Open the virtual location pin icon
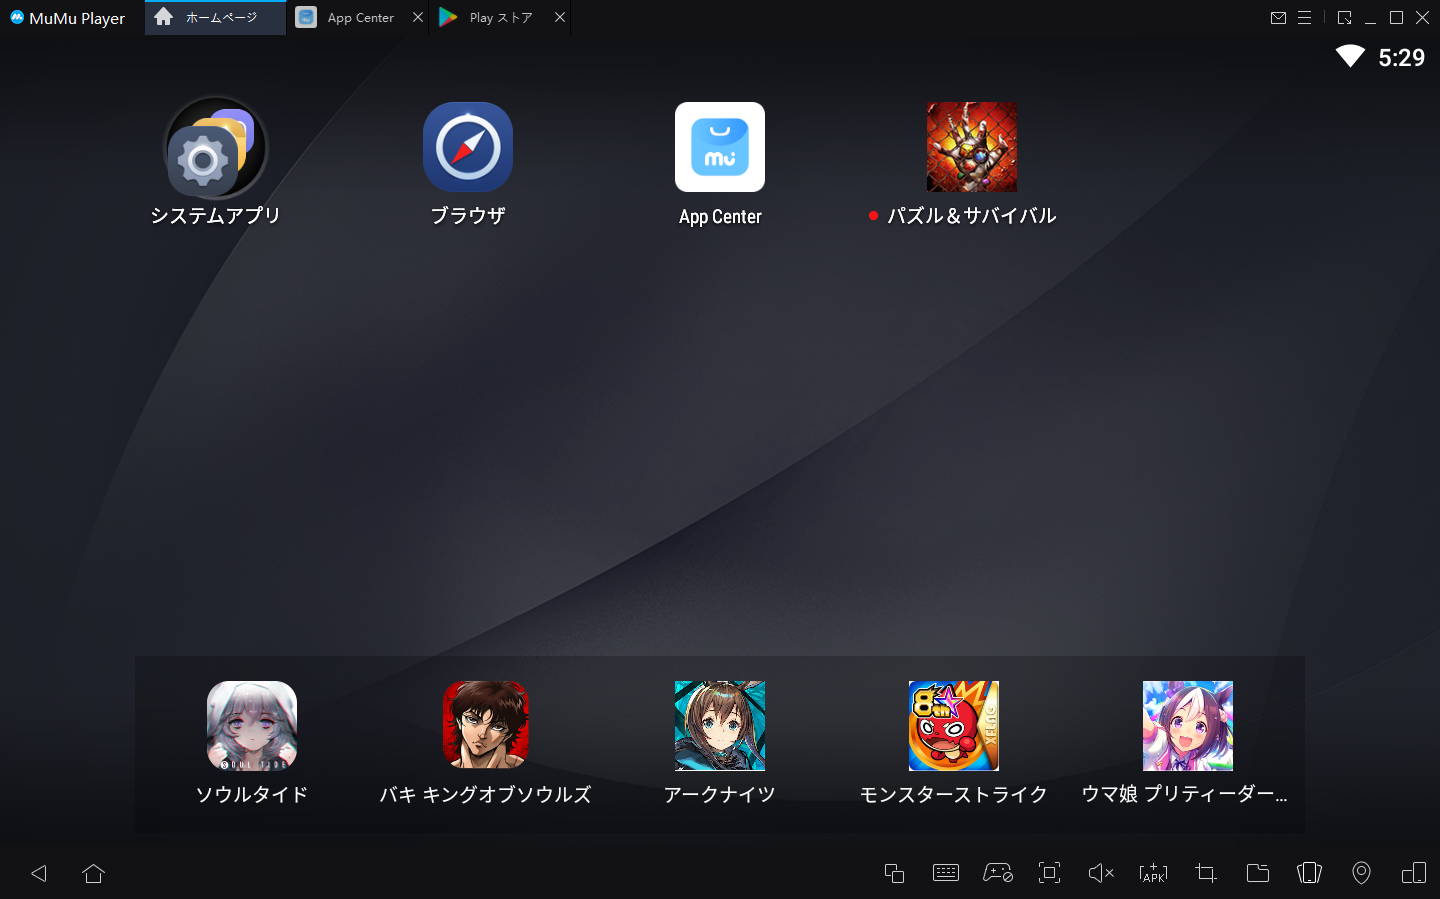Screen dimensions: 1440x899 coord(1361,873)
